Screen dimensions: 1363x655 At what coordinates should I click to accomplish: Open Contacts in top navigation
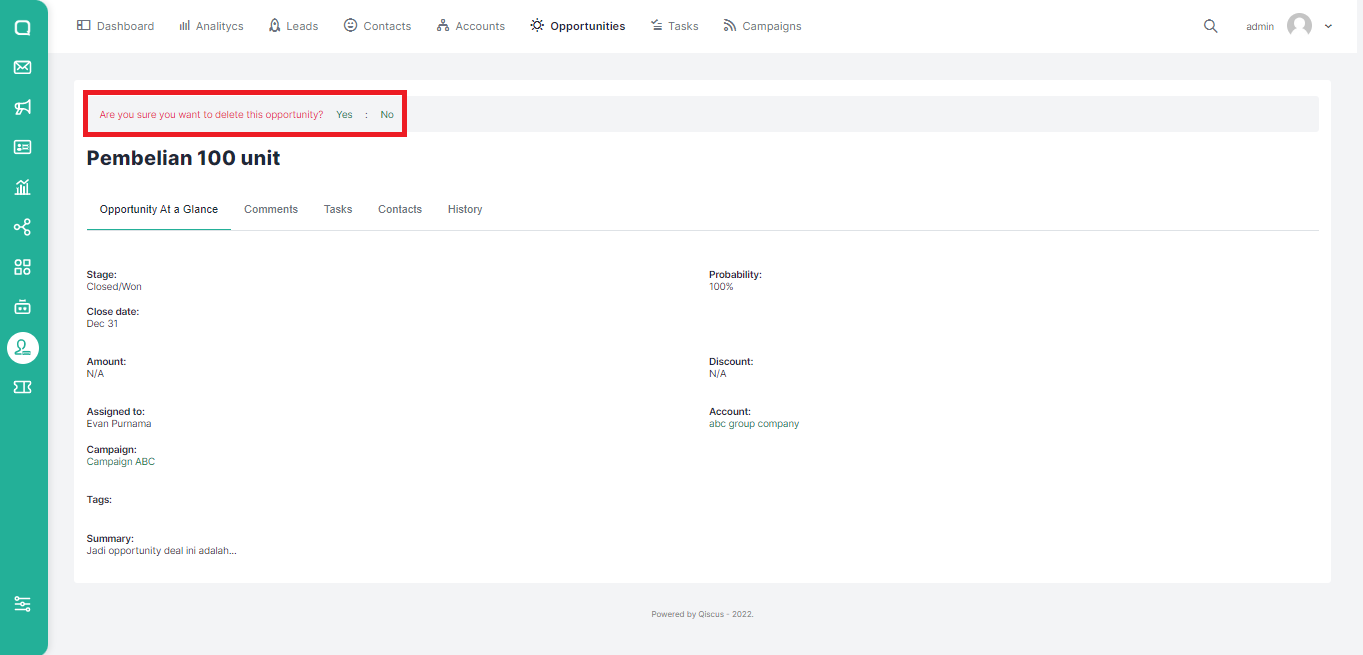[377, 26]
